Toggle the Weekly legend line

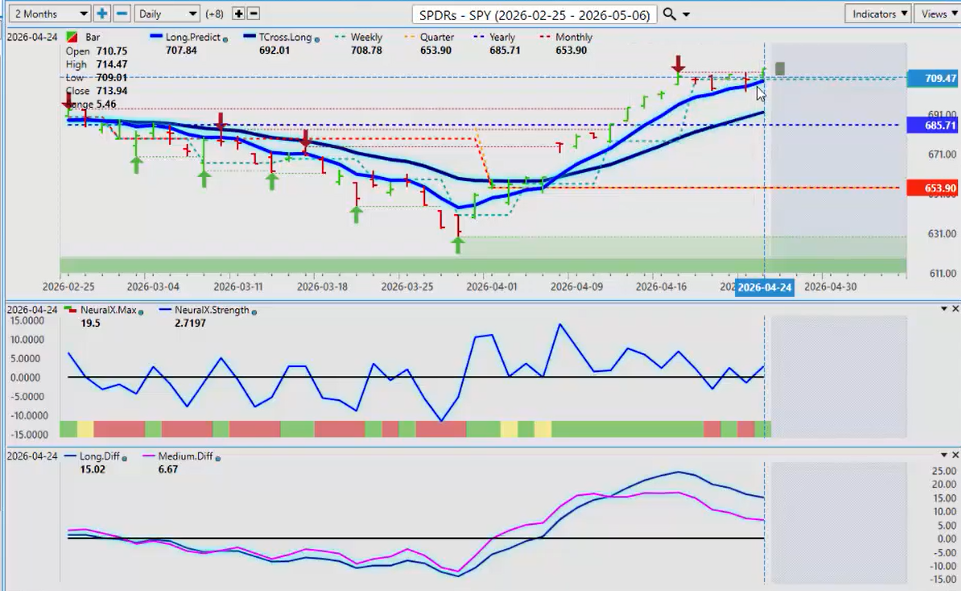tap(358, 38)
